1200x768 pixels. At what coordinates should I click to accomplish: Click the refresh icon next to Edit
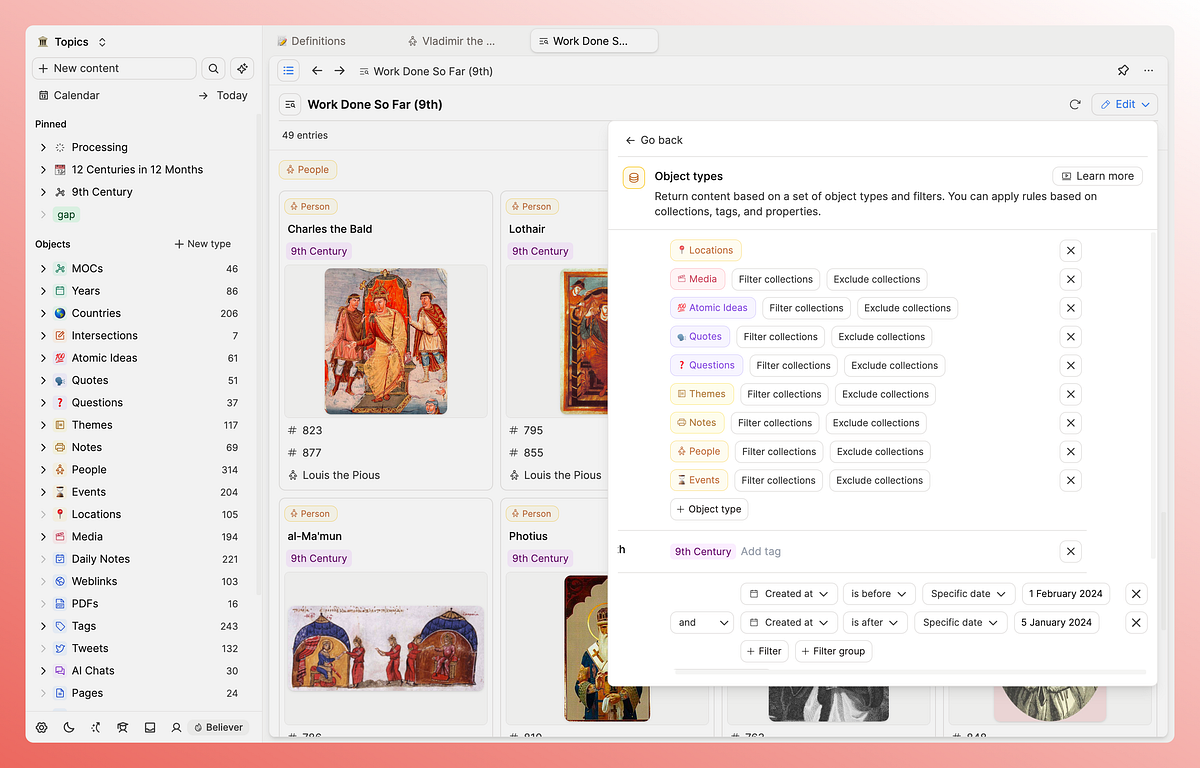1075,104
